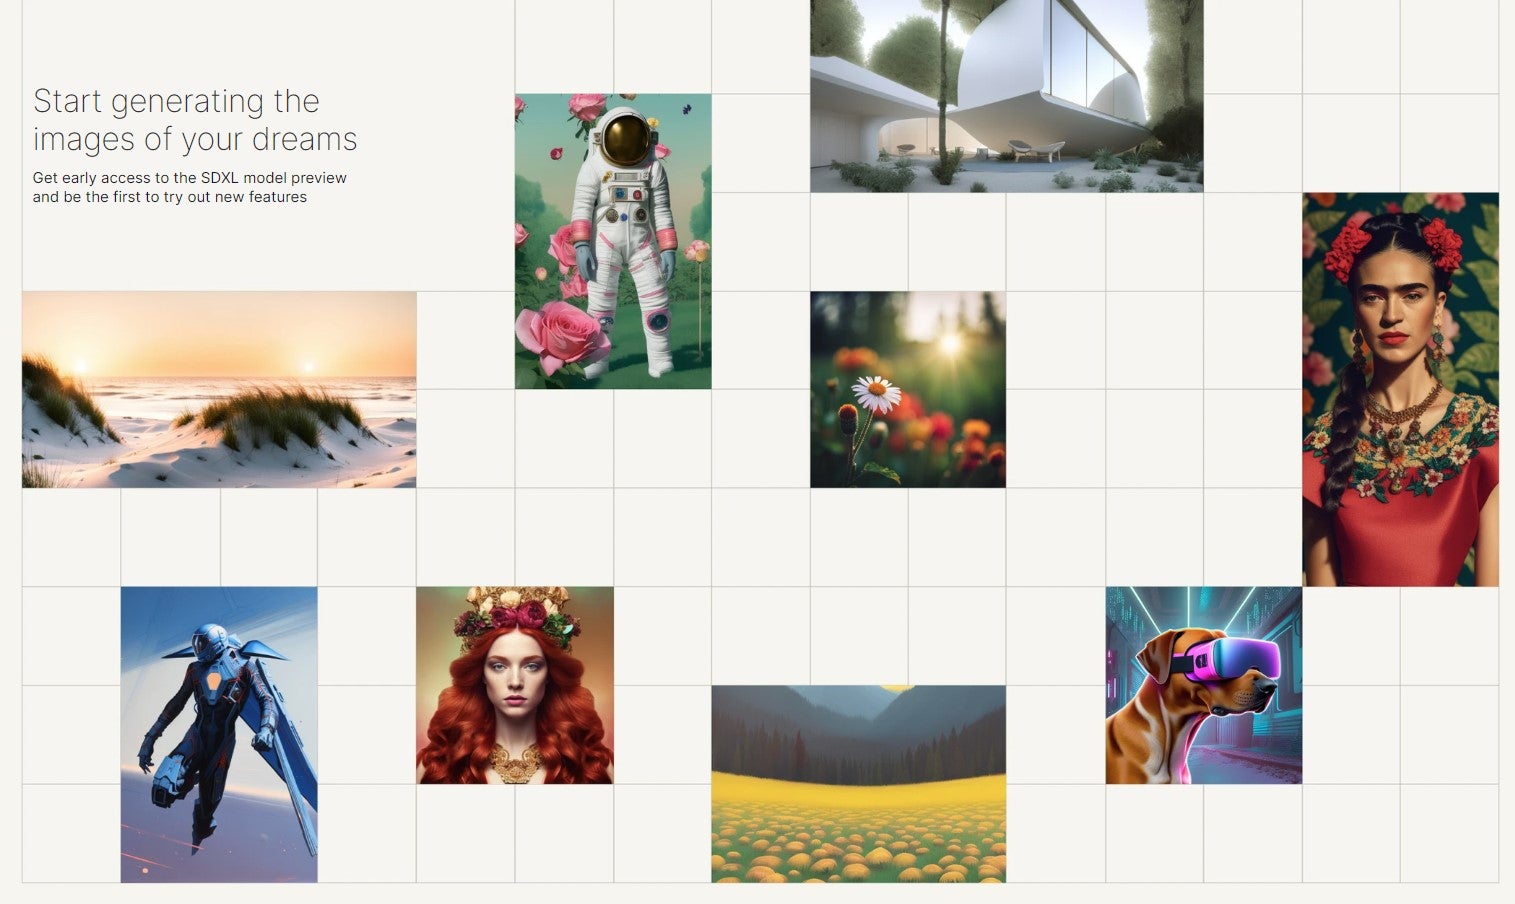Click the yellow flower field landscape
The image size is (1515, 904).
(x=859, y=784)
